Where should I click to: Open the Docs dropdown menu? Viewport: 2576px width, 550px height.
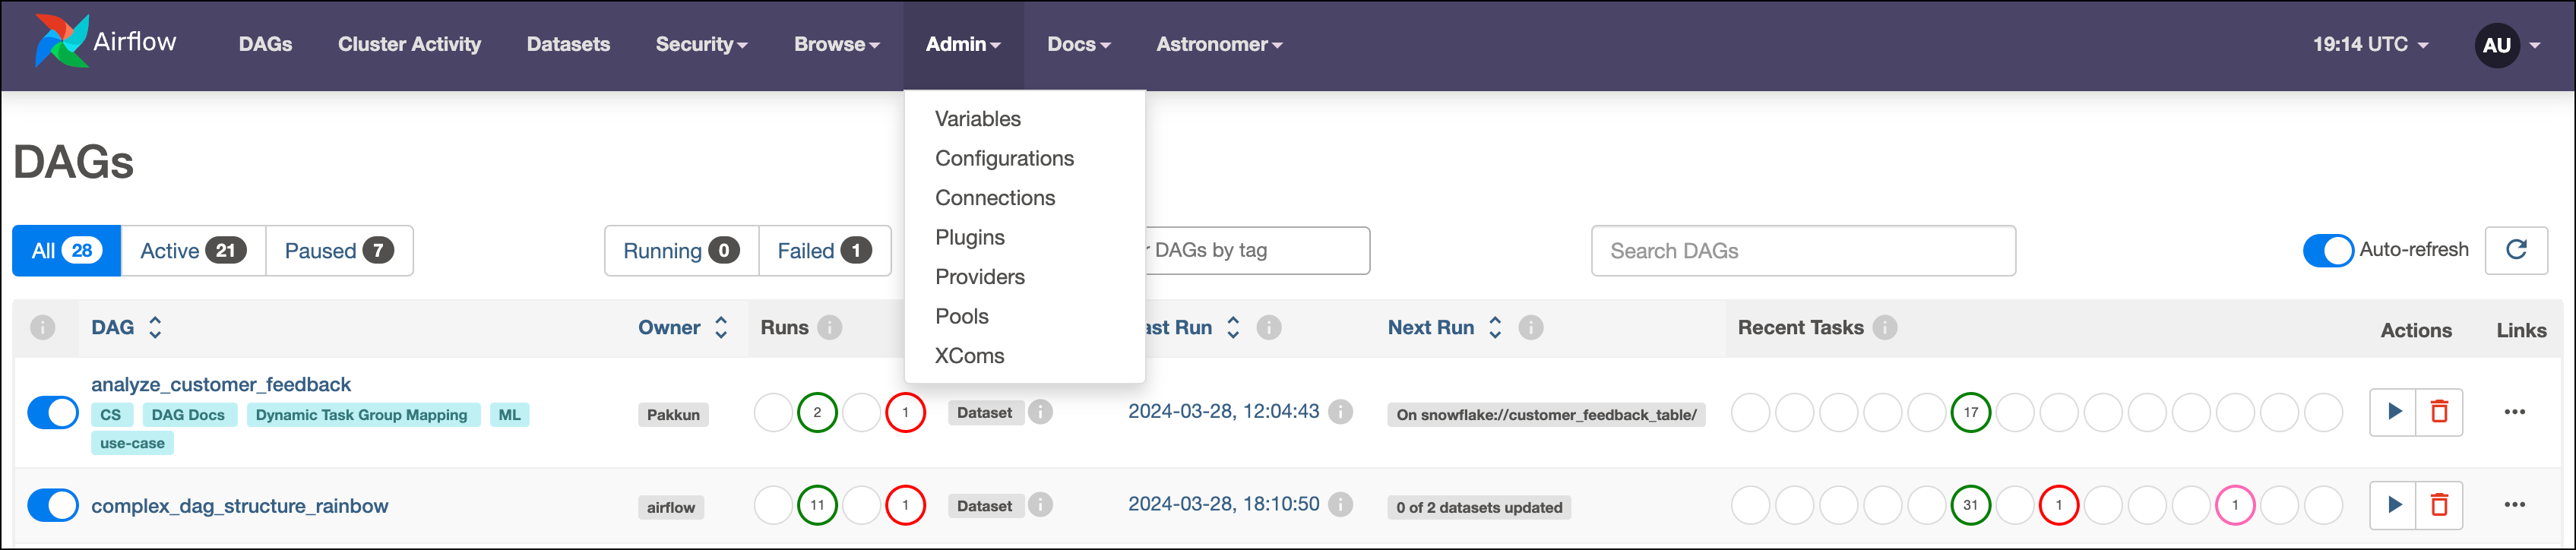(1078, 44)
